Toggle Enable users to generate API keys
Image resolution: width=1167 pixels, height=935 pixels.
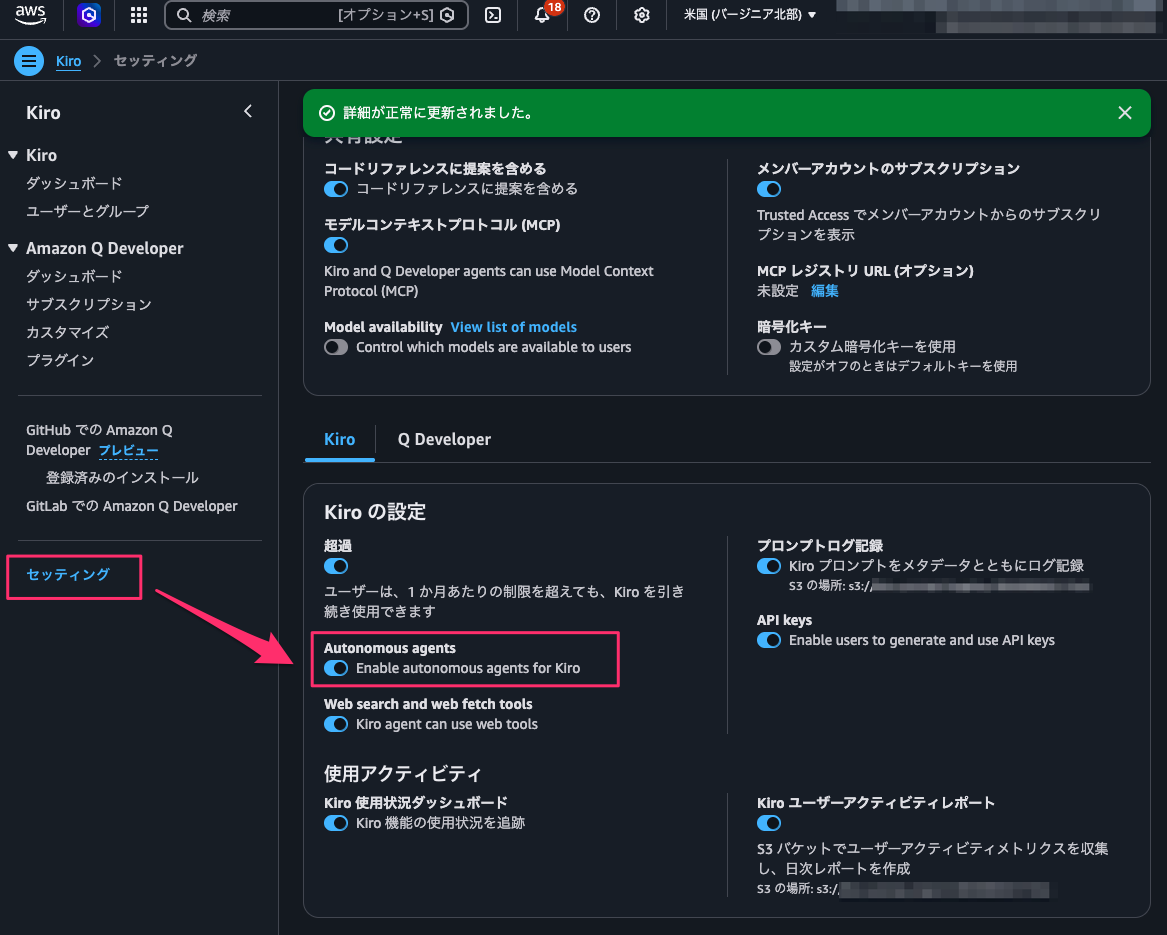pos(769,640)
